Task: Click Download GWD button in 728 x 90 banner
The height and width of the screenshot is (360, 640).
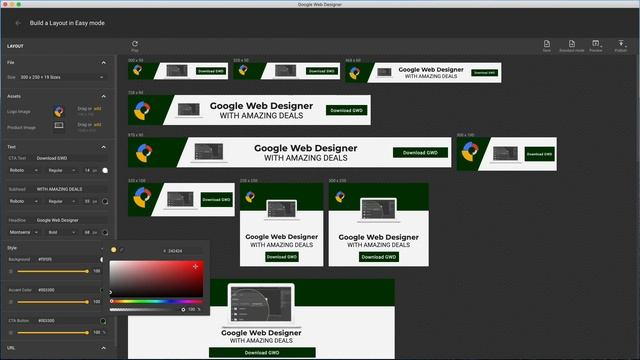Action: 347,110
